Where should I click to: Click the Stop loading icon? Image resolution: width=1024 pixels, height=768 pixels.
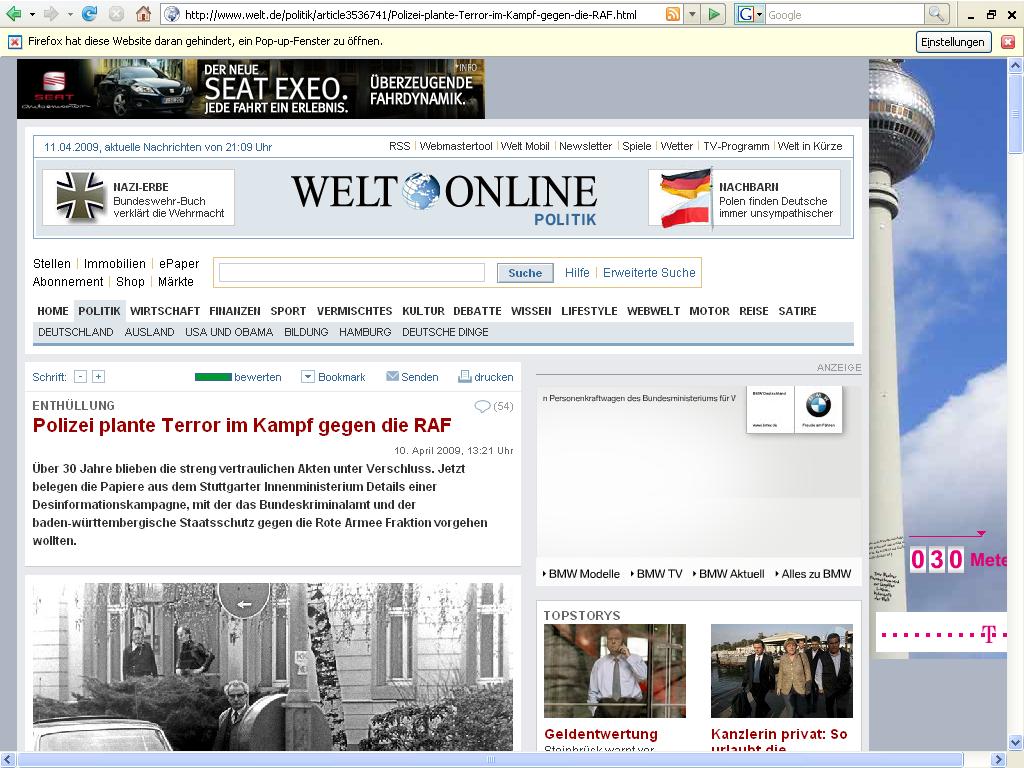coord(116,14)
